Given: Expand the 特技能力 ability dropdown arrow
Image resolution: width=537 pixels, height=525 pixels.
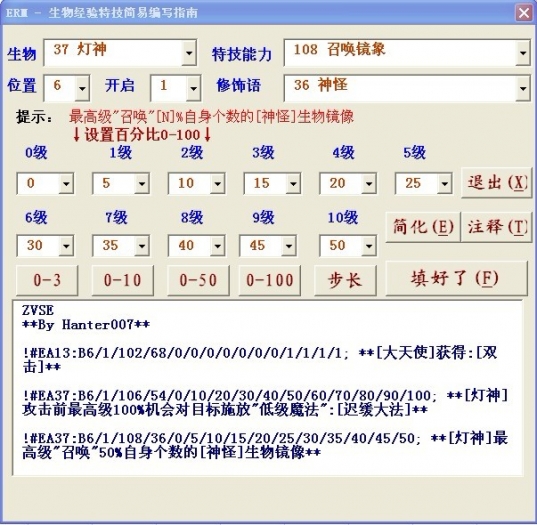Looking at the screenshot, I should click(x=523, y=53).
